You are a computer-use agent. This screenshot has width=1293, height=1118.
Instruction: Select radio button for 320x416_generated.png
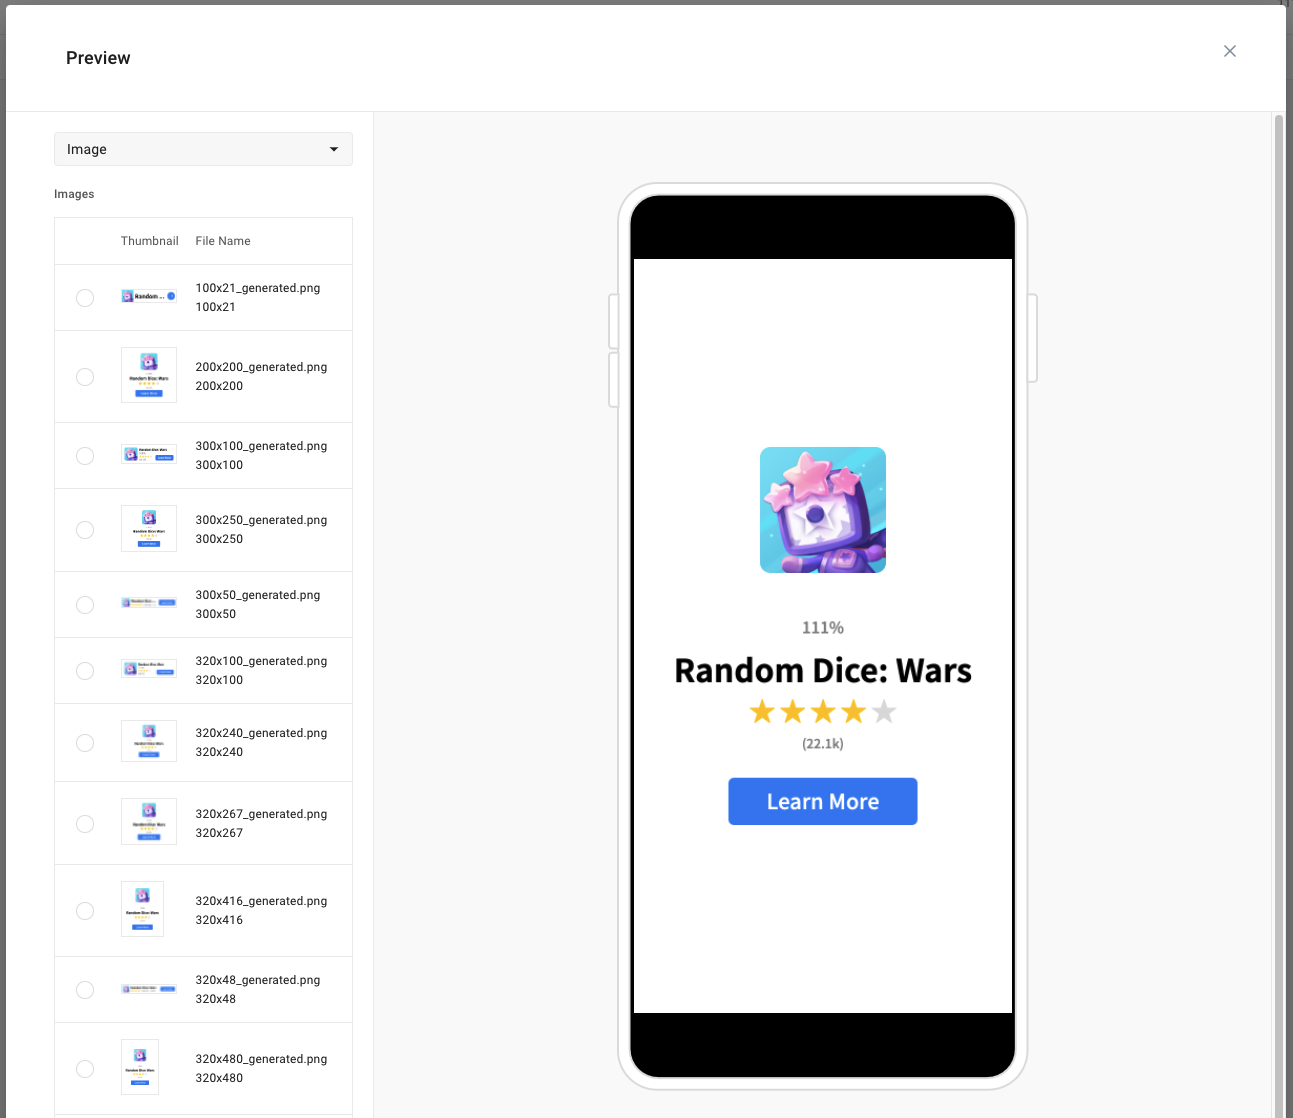85,911
